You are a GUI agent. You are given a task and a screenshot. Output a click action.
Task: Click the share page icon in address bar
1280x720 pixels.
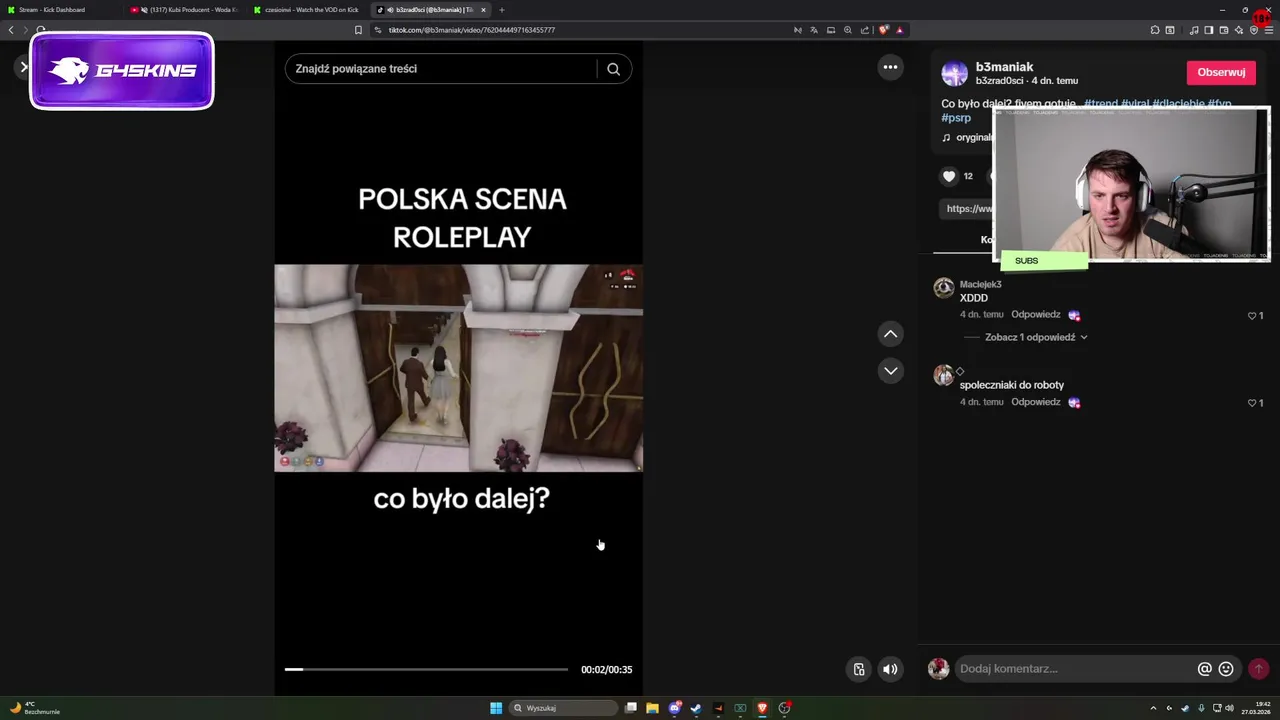pos(865,30)
